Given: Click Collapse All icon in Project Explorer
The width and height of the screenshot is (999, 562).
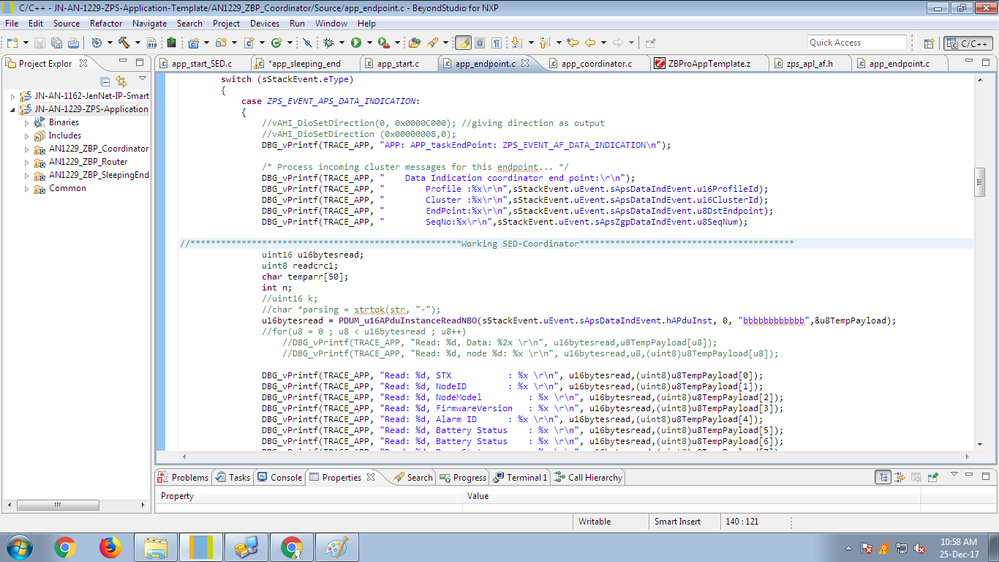Looking at the screenshot, I should coord(105,82).
